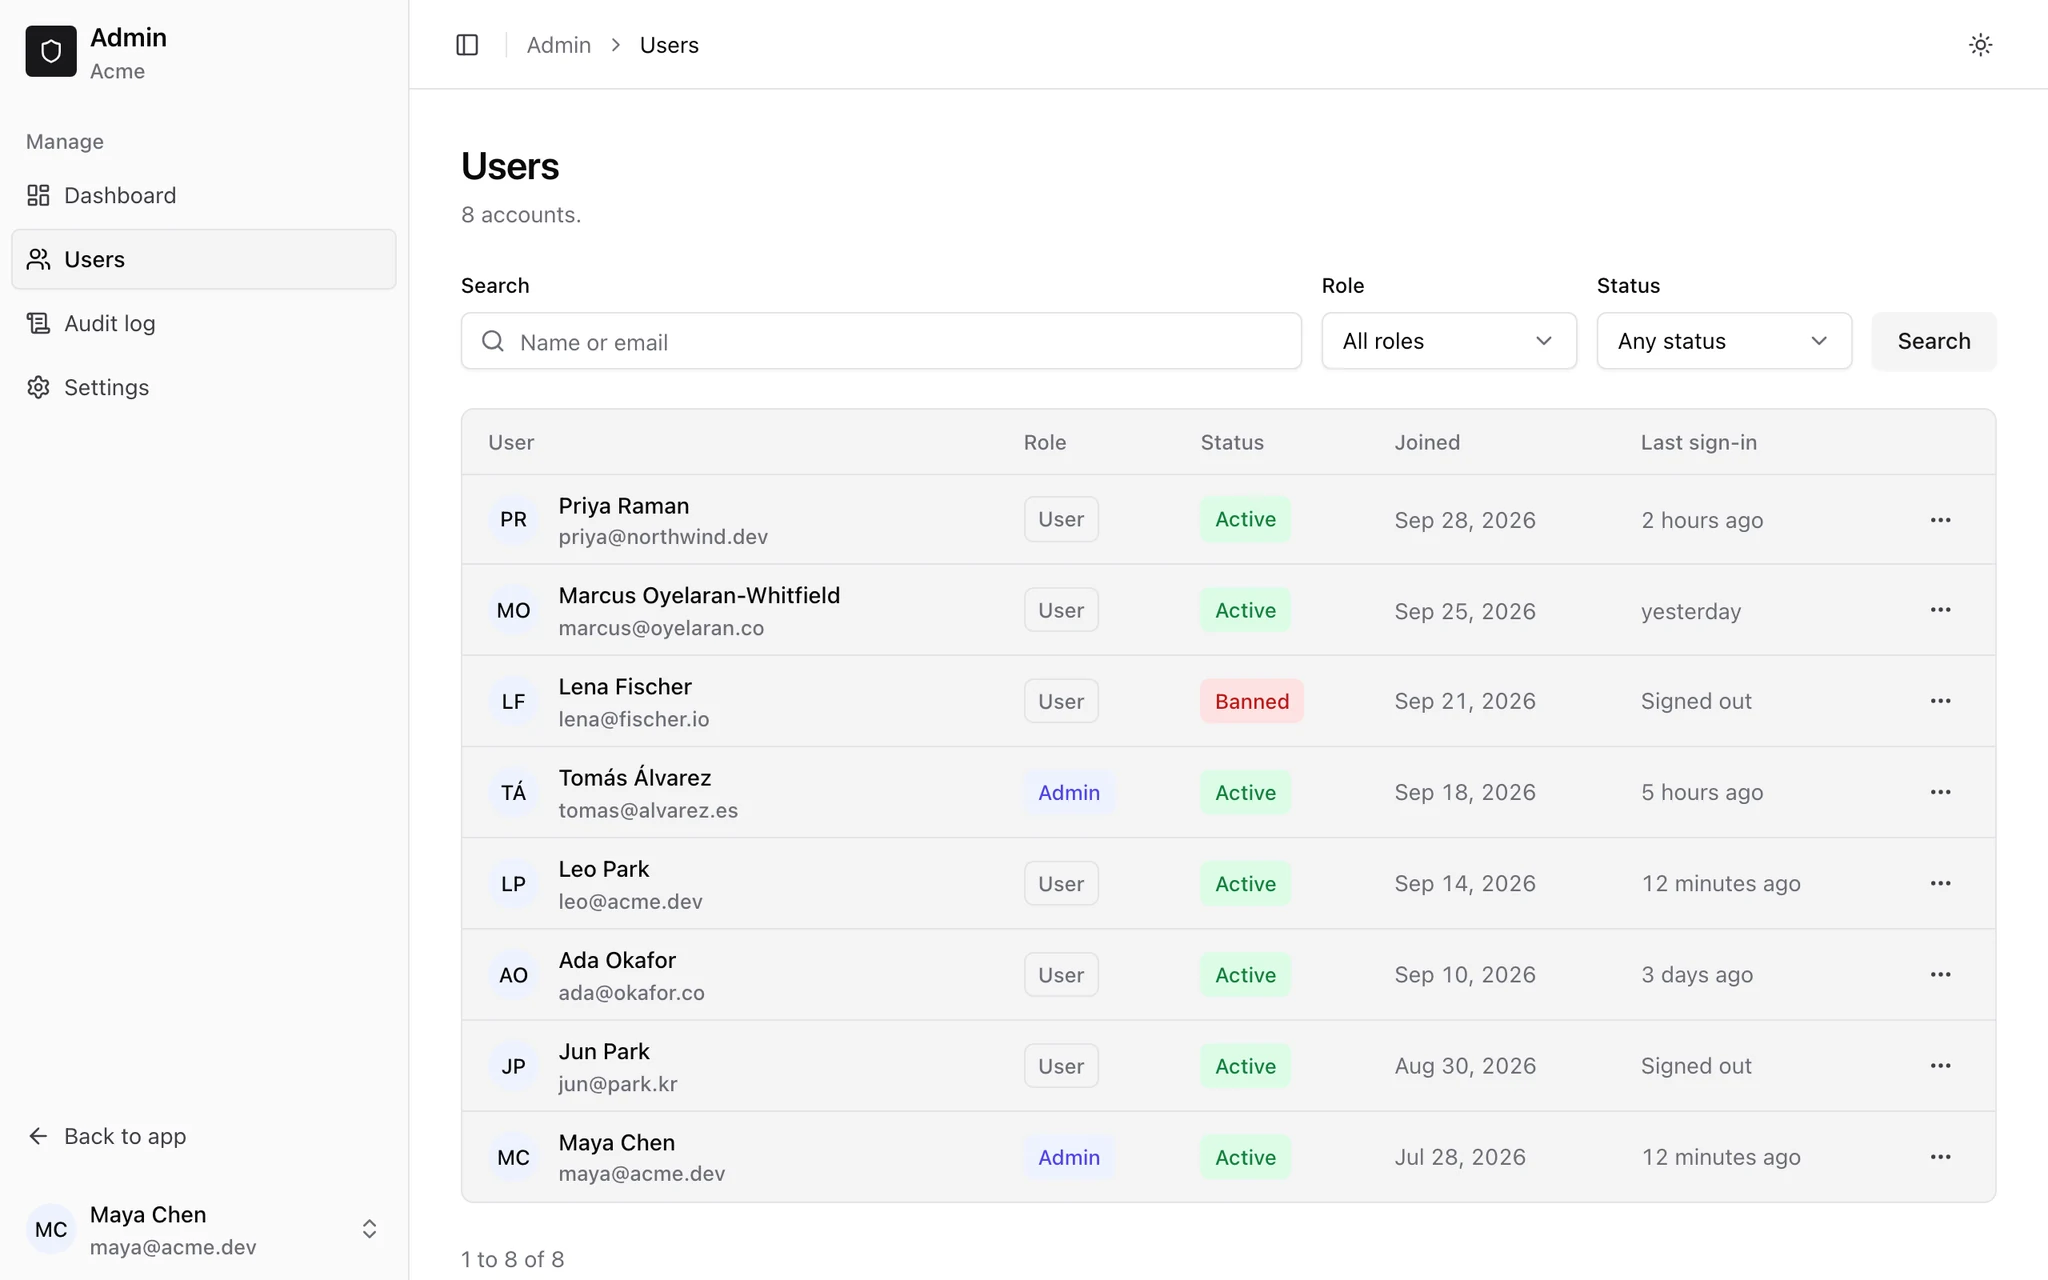Click the date Aug 30, 2026
This screenshot has height=1280, width=2048.
1465,1066
